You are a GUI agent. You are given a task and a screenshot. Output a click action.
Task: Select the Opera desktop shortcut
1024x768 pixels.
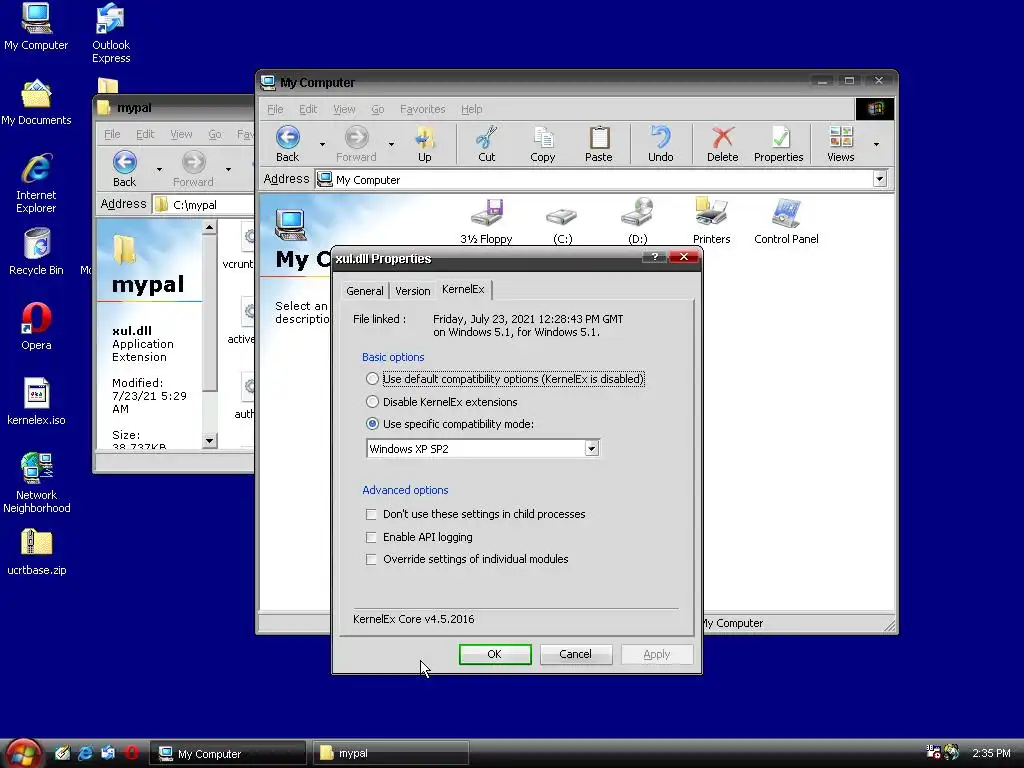pos(36,327)
